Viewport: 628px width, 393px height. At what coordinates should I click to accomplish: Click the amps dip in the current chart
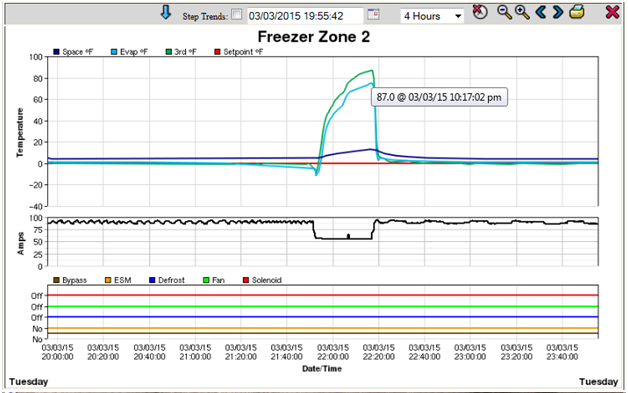(x=343, y=239)
